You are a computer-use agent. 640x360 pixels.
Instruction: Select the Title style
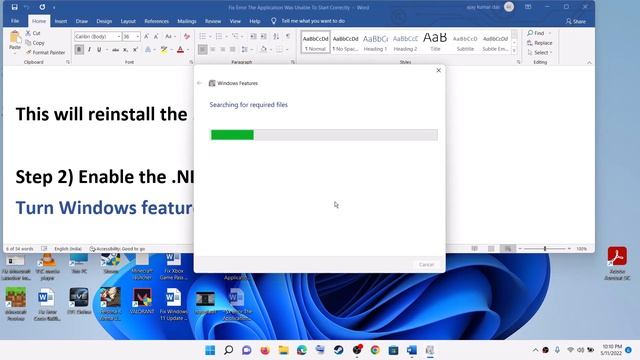pos(435,42)
